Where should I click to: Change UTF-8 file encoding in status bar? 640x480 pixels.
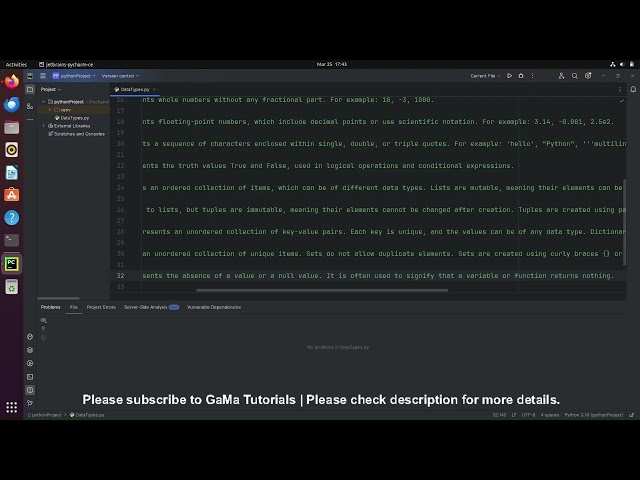[x=528, y=415]
